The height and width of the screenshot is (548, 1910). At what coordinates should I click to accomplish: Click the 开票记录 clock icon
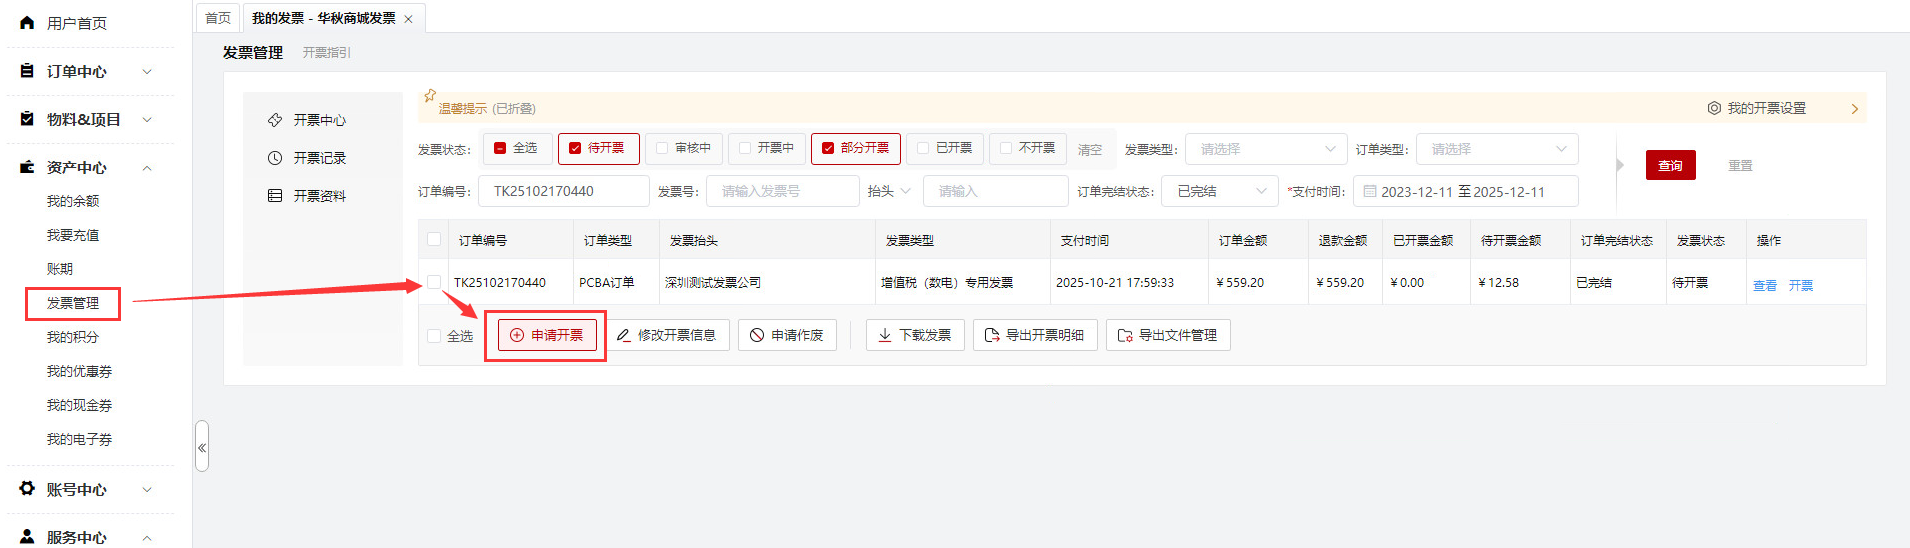(x=275, y=158)
